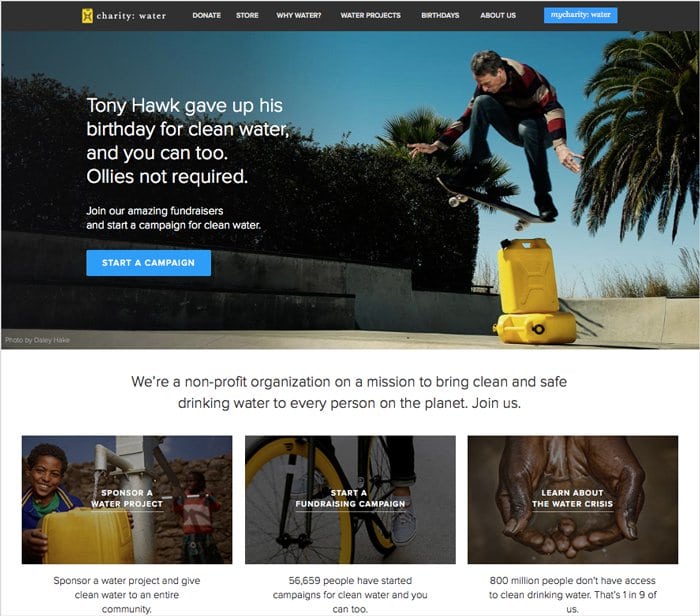Click the 56,659 people have started description
This screenshot has width=700, height=616.
click(x=350, y=595)
